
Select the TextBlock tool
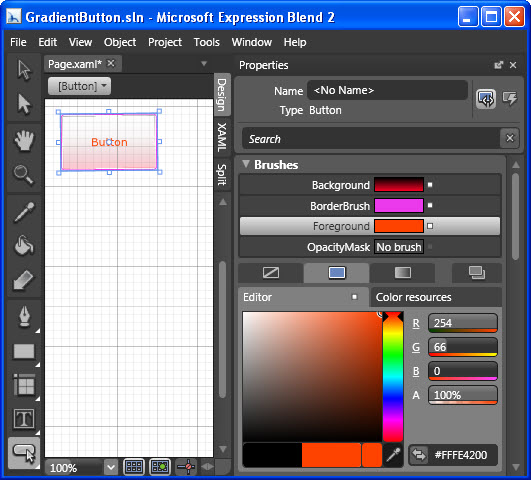(24, 419)
